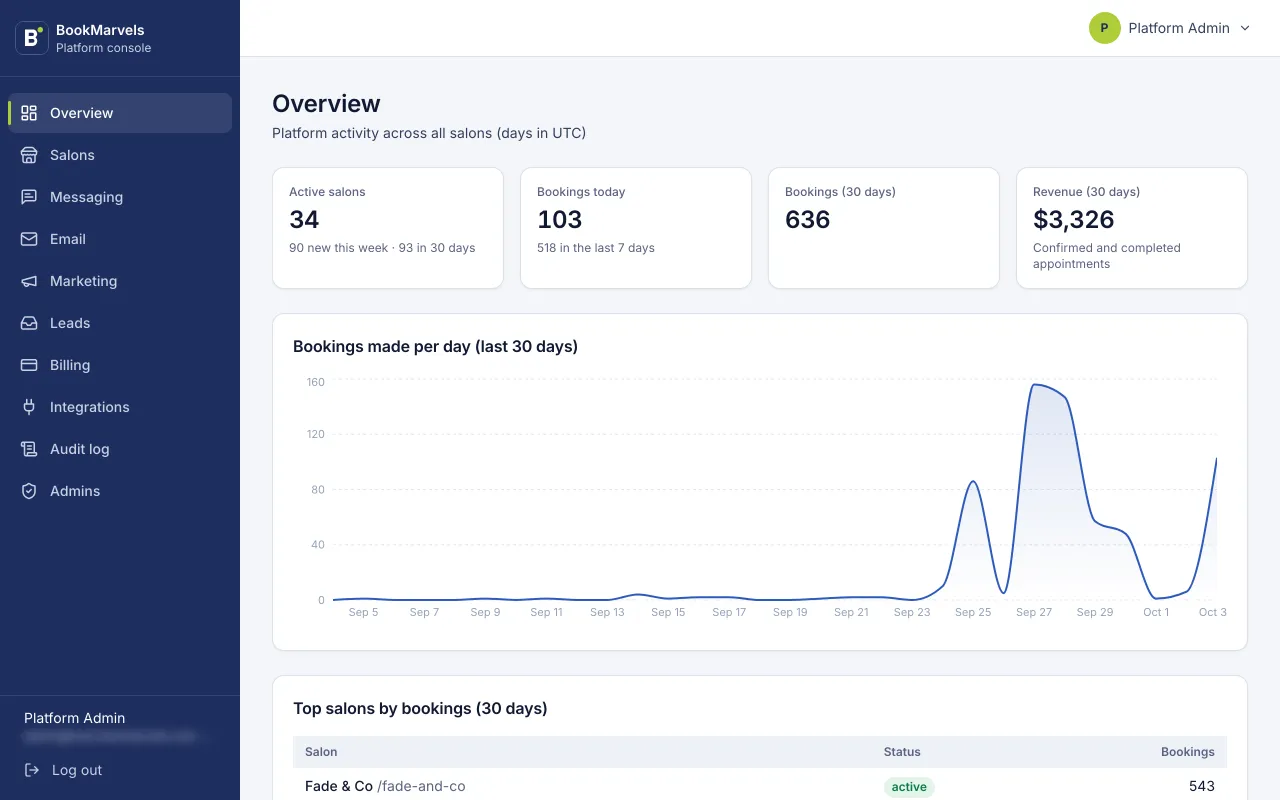Click the Salons storefront icon
The image size is (1280, 800).
coord(29,155)
